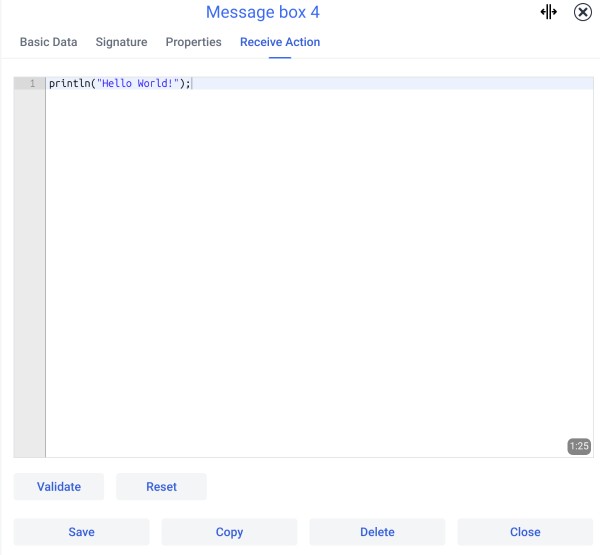The height and width of the screenshot is (555, 600).
Task: Click the panel width resize icon
Action: click(x=548, y=12)
